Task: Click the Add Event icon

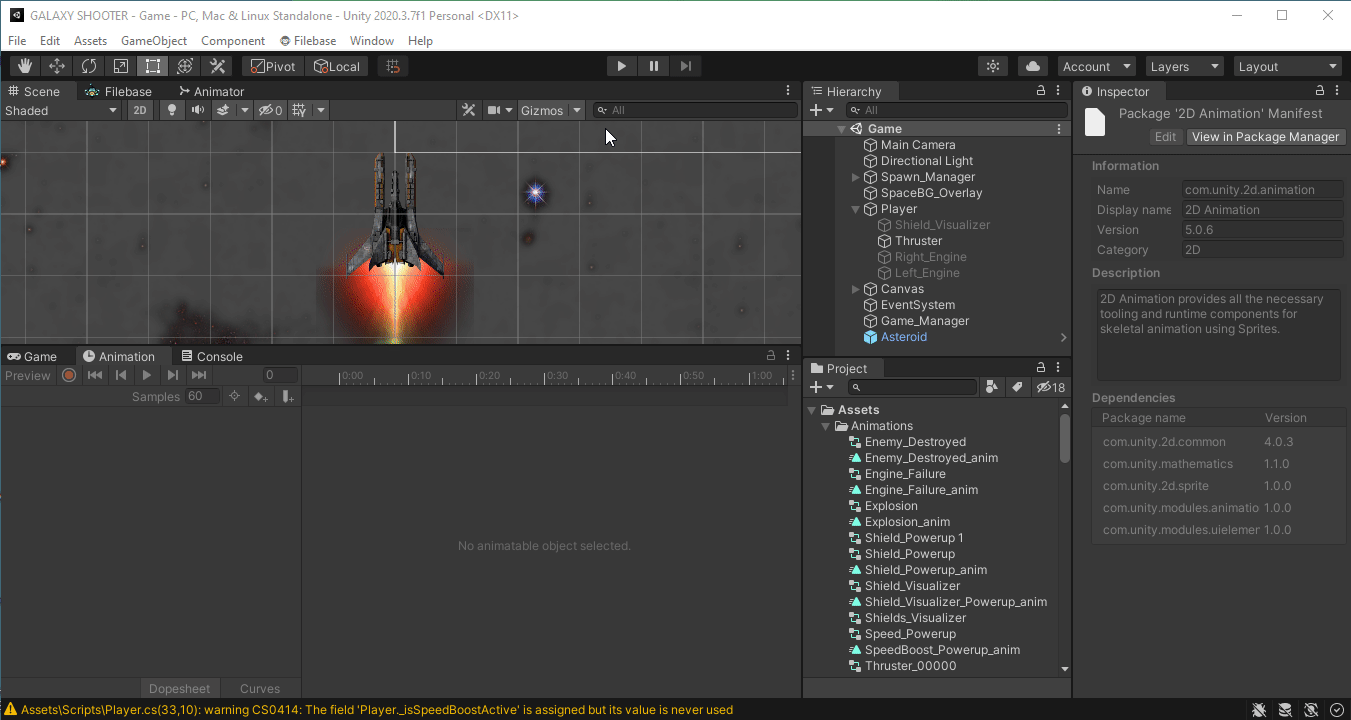Action: coord(287,396)
